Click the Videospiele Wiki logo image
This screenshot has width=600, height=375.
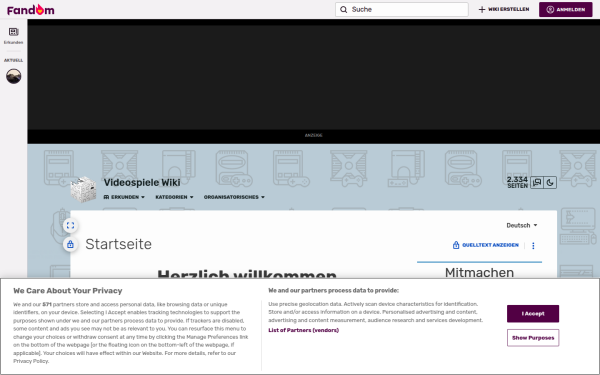click(83, 189)
